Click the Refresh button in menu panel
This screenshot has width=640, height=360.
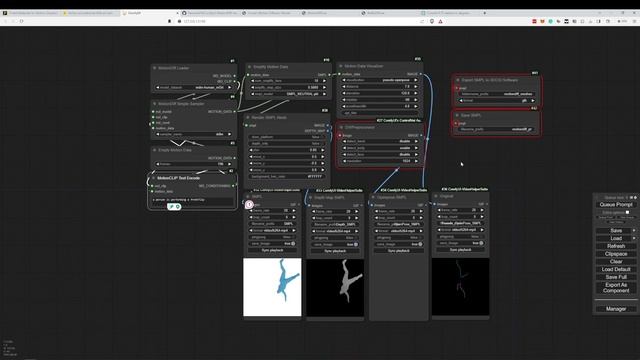(x=616, y=246)
